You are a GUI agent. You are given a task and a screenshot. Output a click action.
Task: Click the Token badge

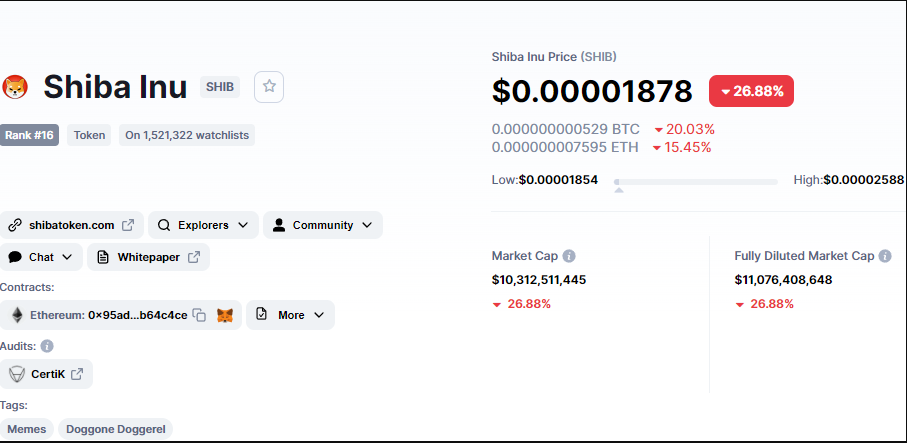(89, 135)
